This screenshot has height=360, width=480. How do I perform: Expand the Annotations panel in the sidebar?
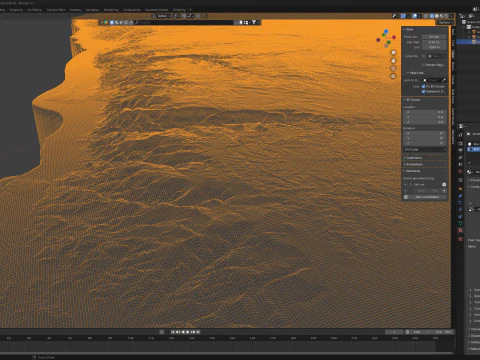[414, 164]
